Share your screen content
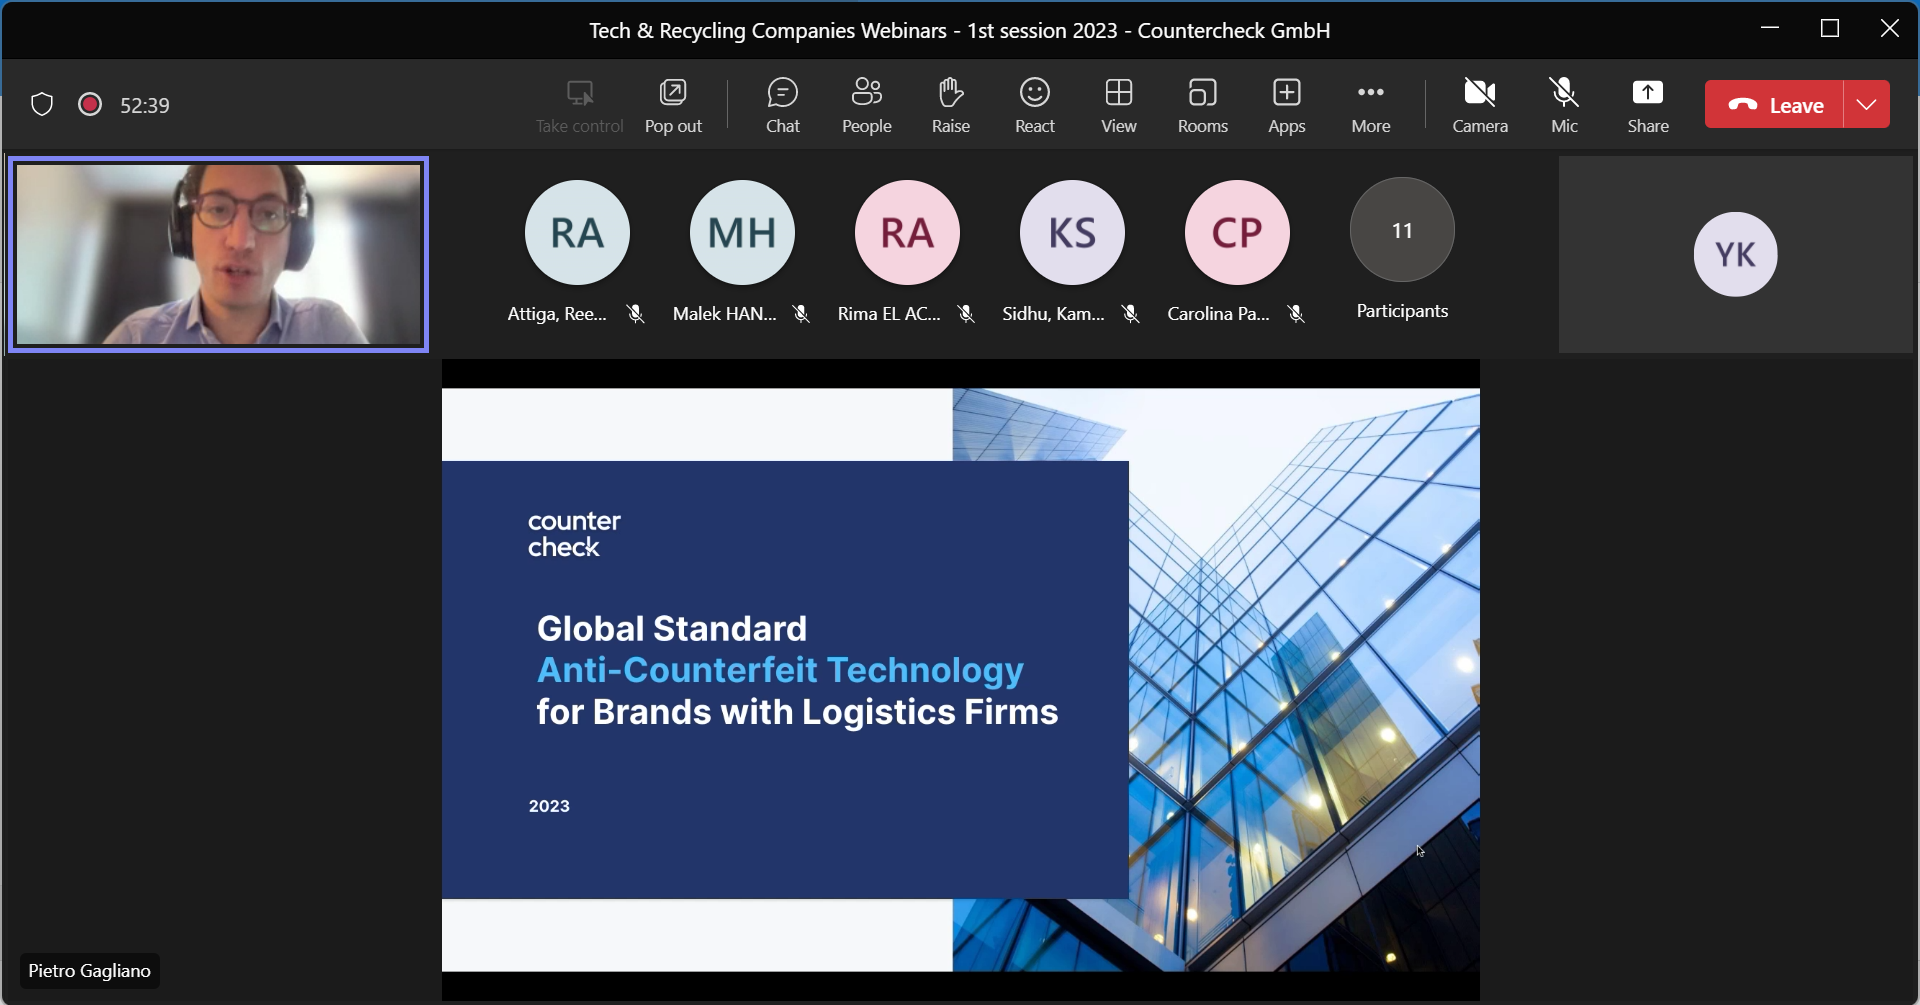This screenshot has width=1920, height=1005. 1647,105
